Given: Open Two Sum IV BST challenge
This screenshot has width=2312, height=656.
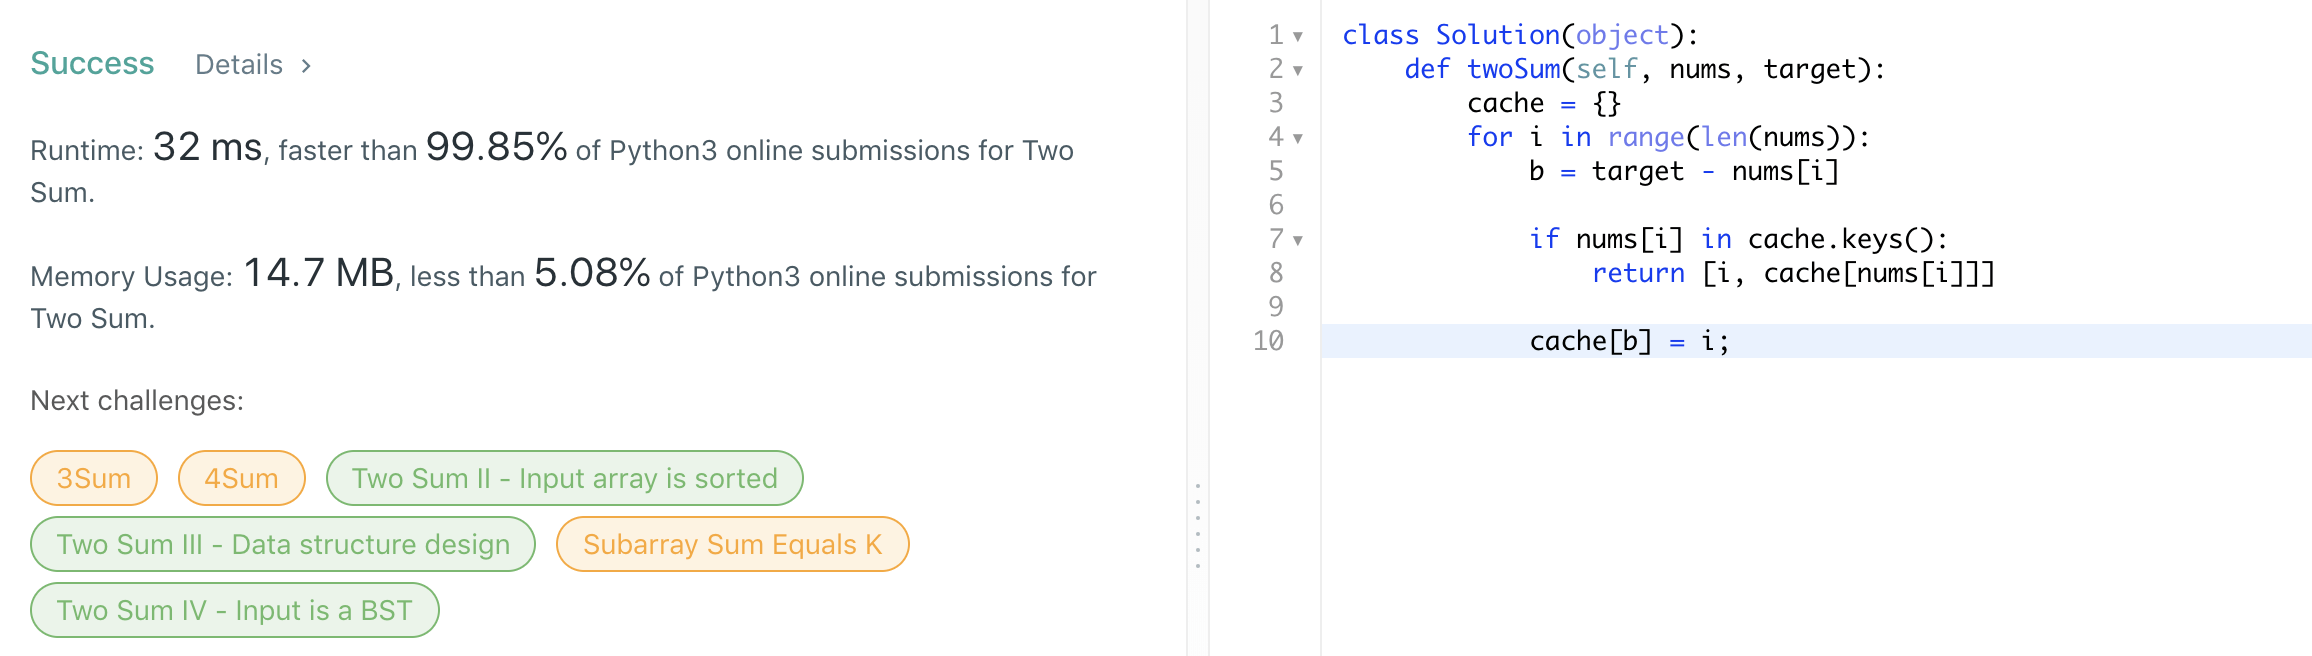Looking at the screenshot, I should (234, 610).
